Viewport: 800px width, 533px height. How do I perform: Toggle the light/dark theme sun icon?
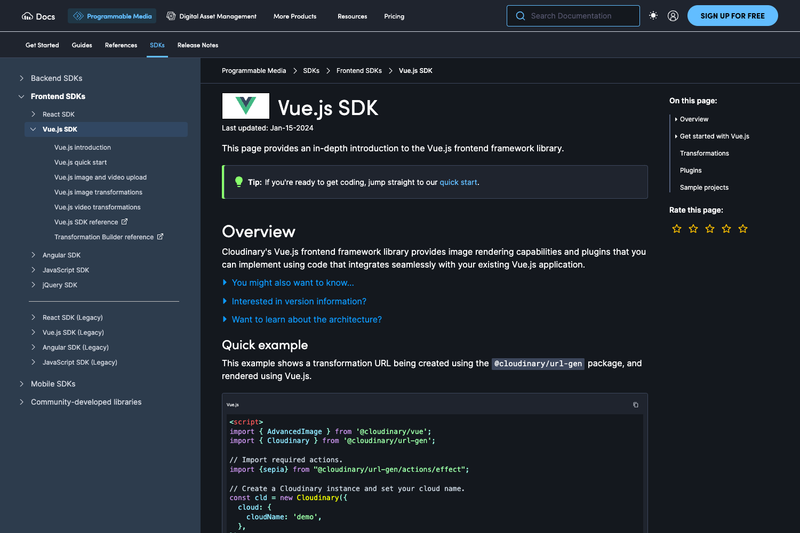tap(653, 16)
